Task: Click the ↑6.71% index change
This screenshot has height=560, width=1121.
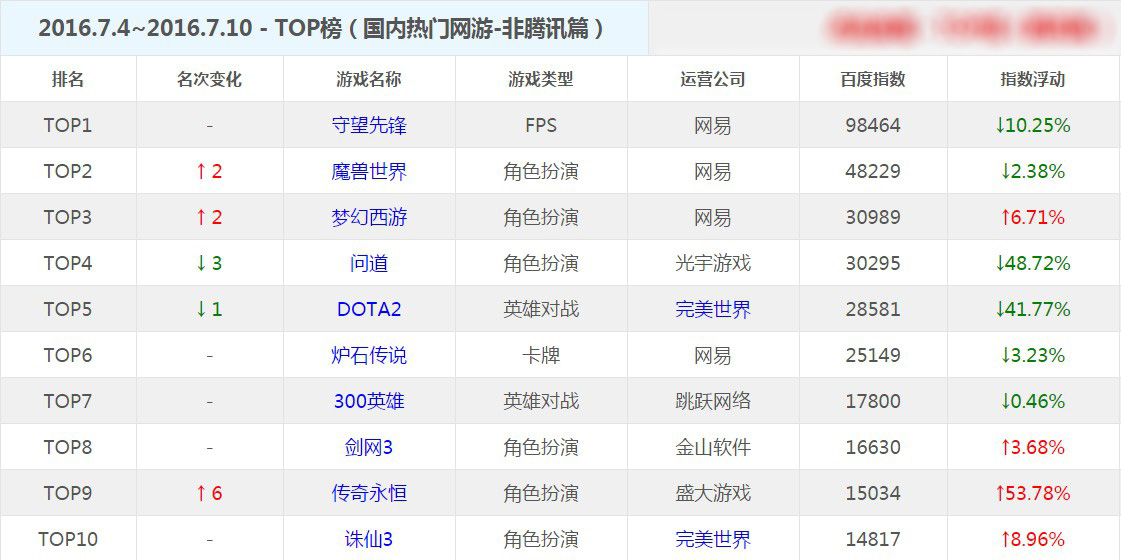Action: tap(1033, 217)
